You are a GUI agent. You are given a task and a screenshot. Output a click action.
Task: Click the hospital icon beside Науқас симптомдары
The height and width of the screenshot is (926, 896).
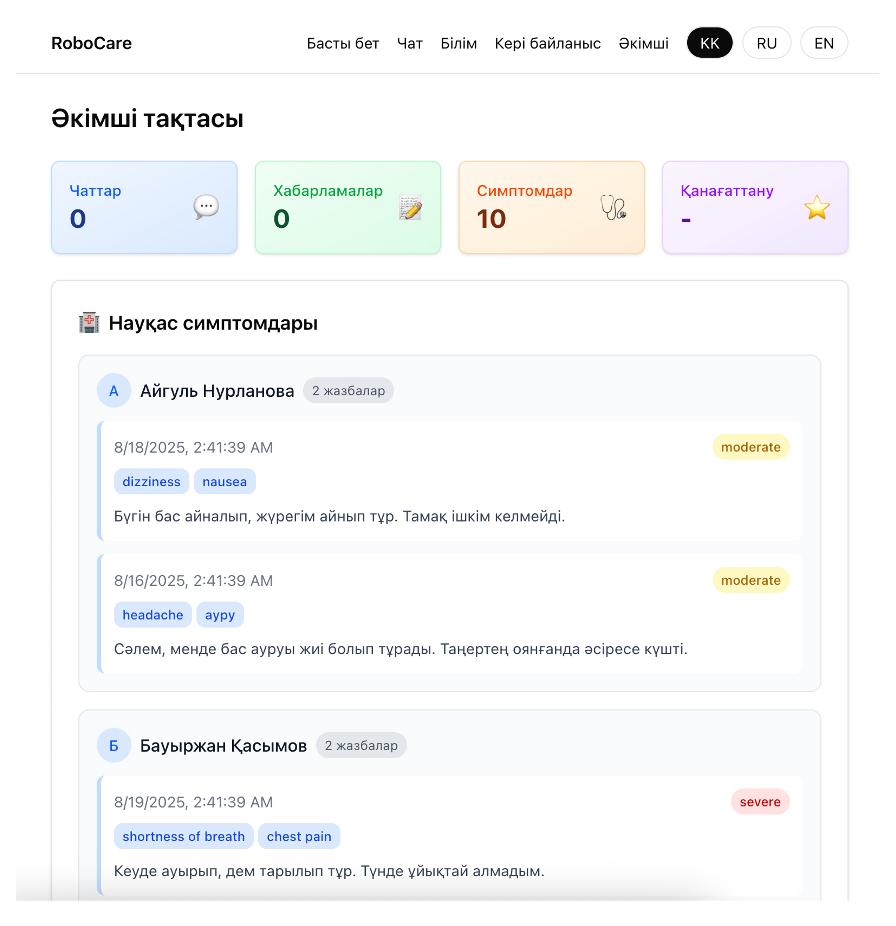(89, 323)
